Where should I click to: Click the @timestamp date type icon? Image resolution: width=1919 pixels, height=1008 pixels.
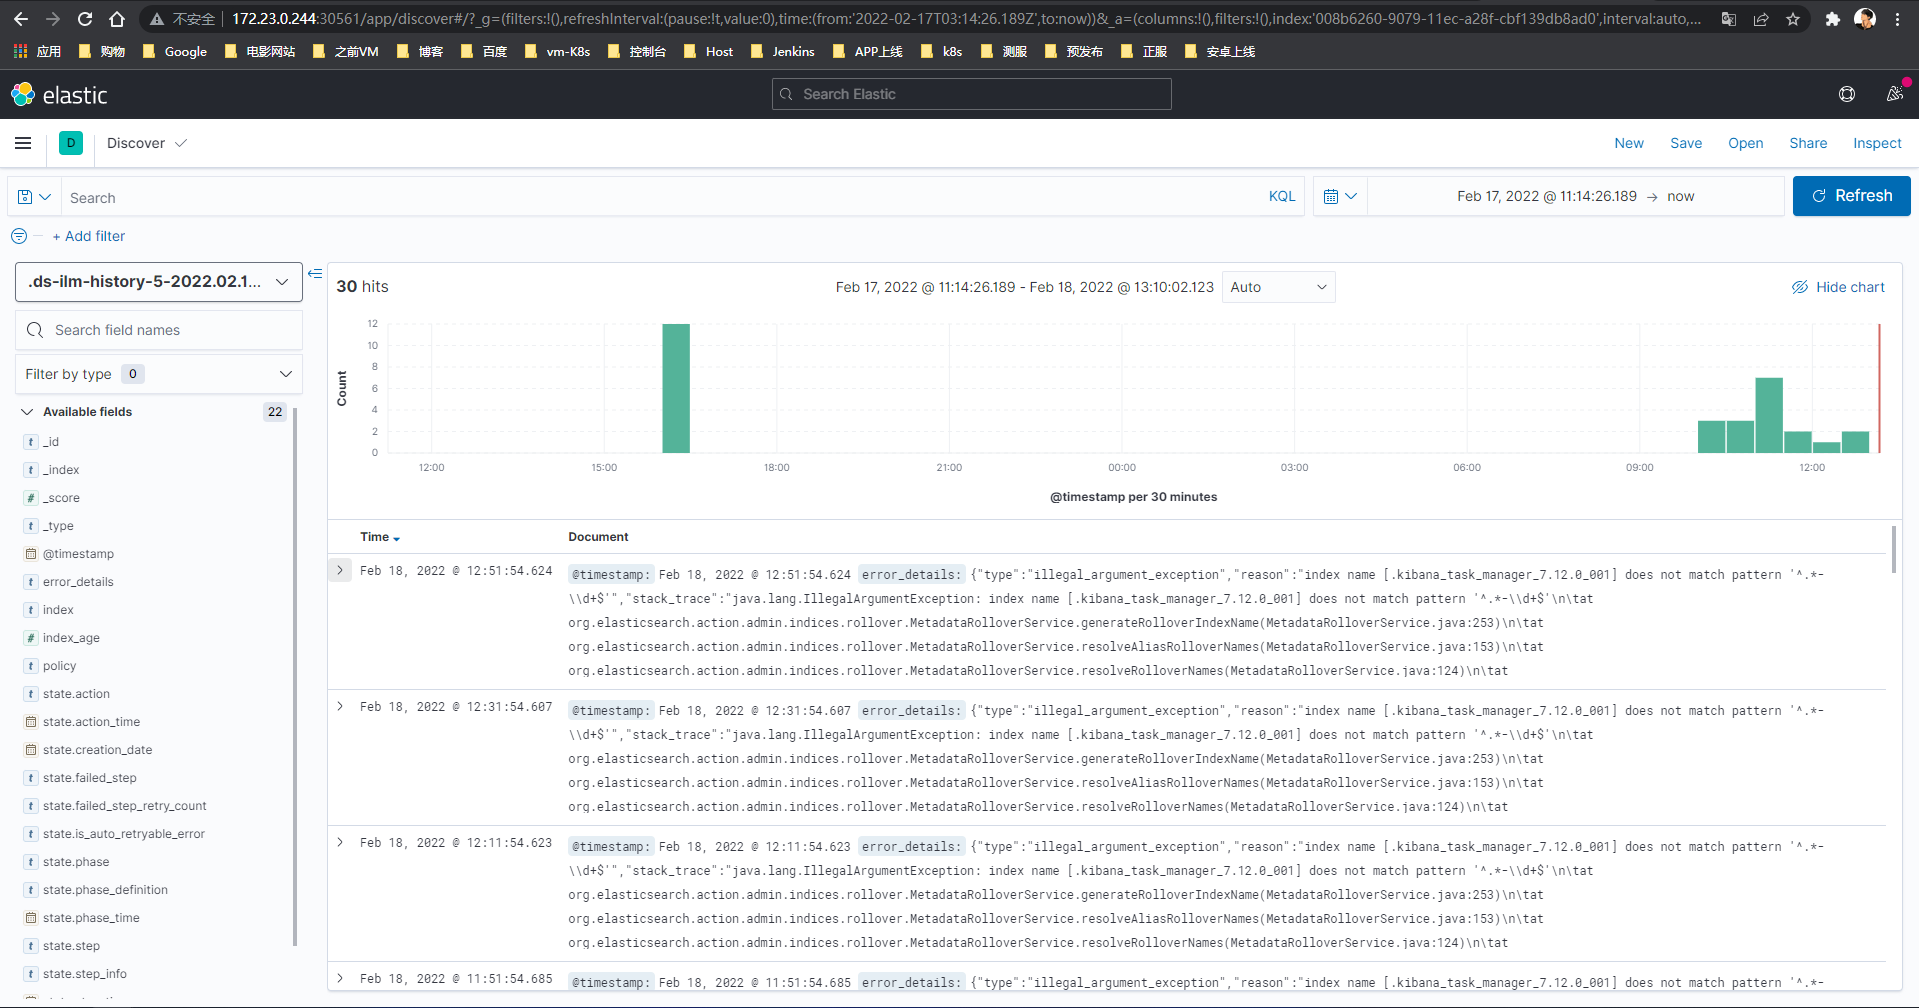[x=31, y=554]
